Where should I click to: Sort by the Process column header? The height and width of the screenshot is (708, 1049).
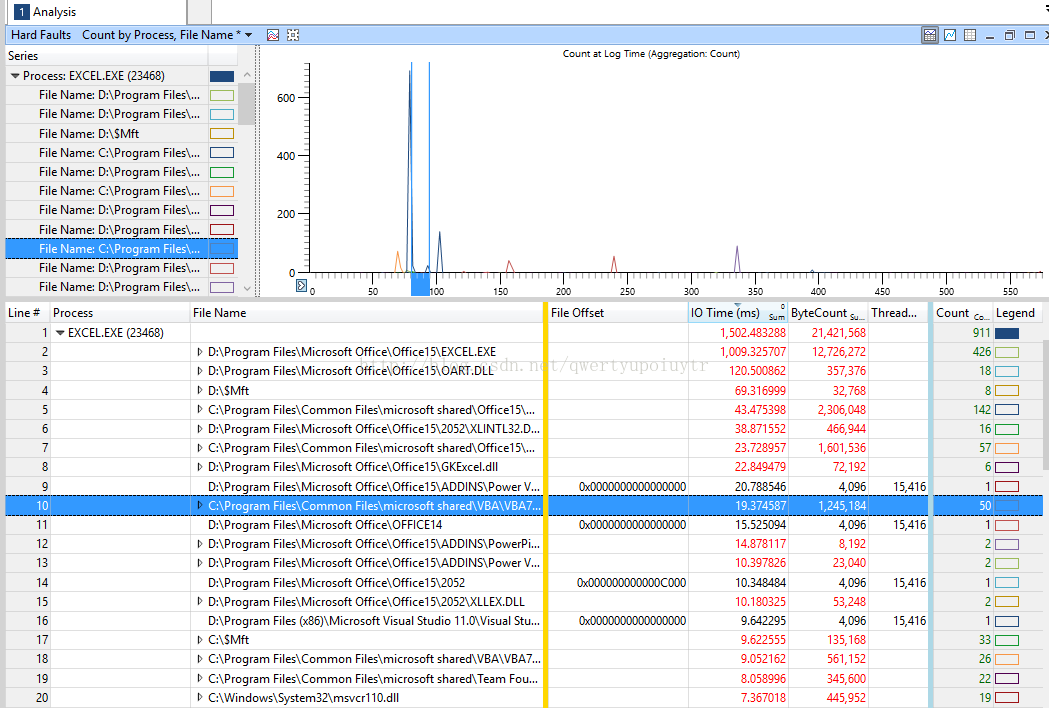(x=120, y=313)
